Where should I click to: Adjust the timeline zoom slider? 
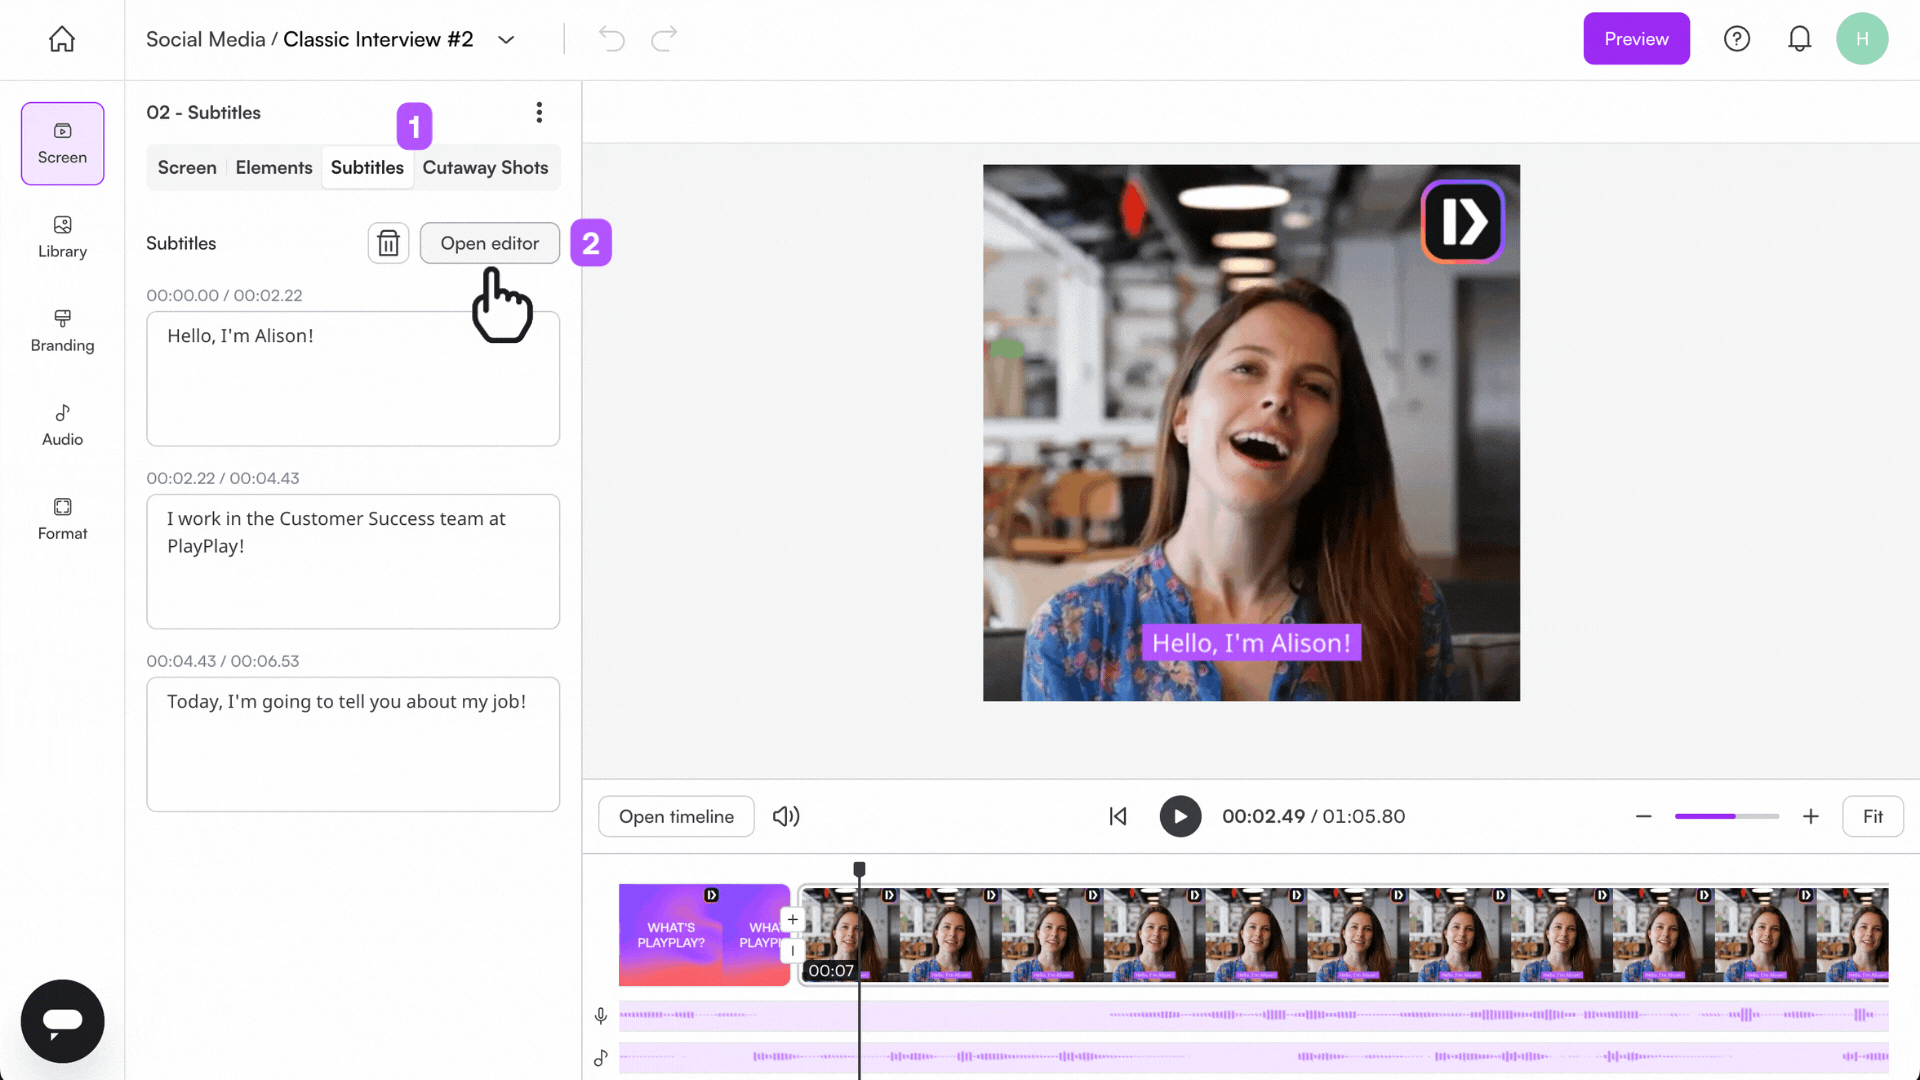click(1727, 816)
